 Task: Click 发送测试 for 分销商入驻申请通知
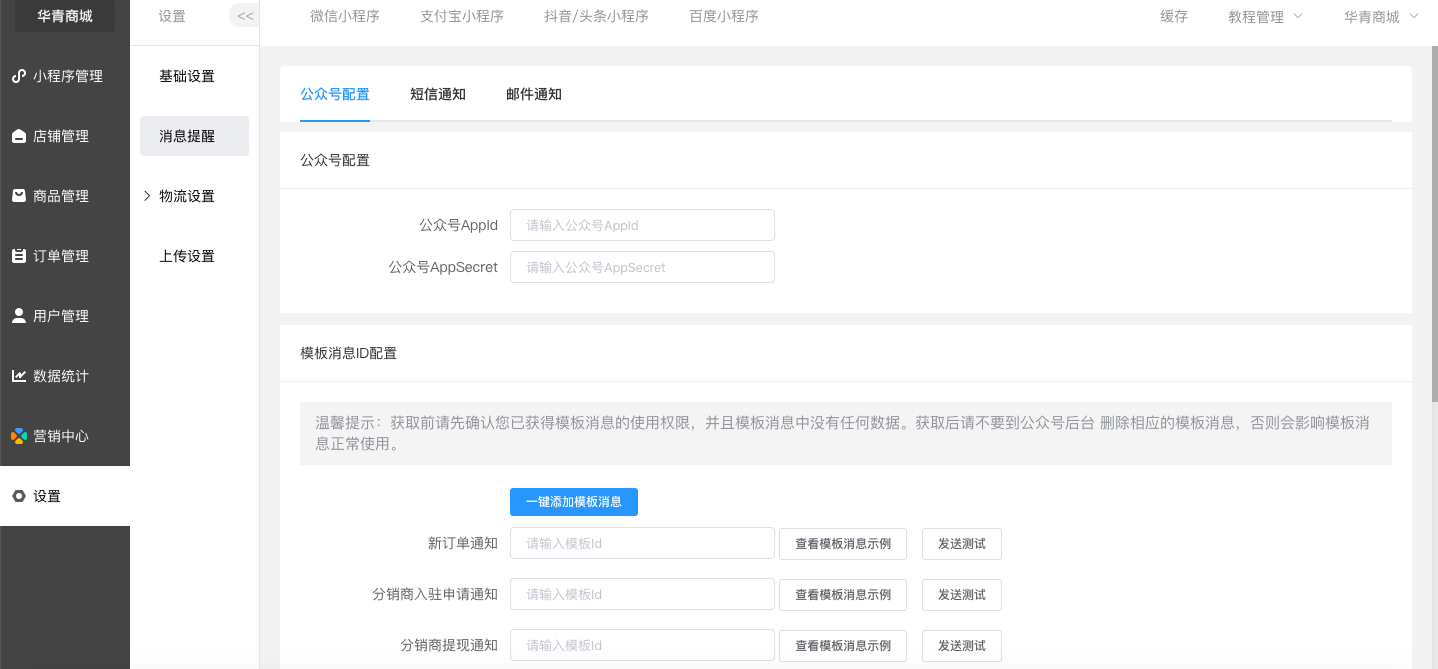(962, 594)
